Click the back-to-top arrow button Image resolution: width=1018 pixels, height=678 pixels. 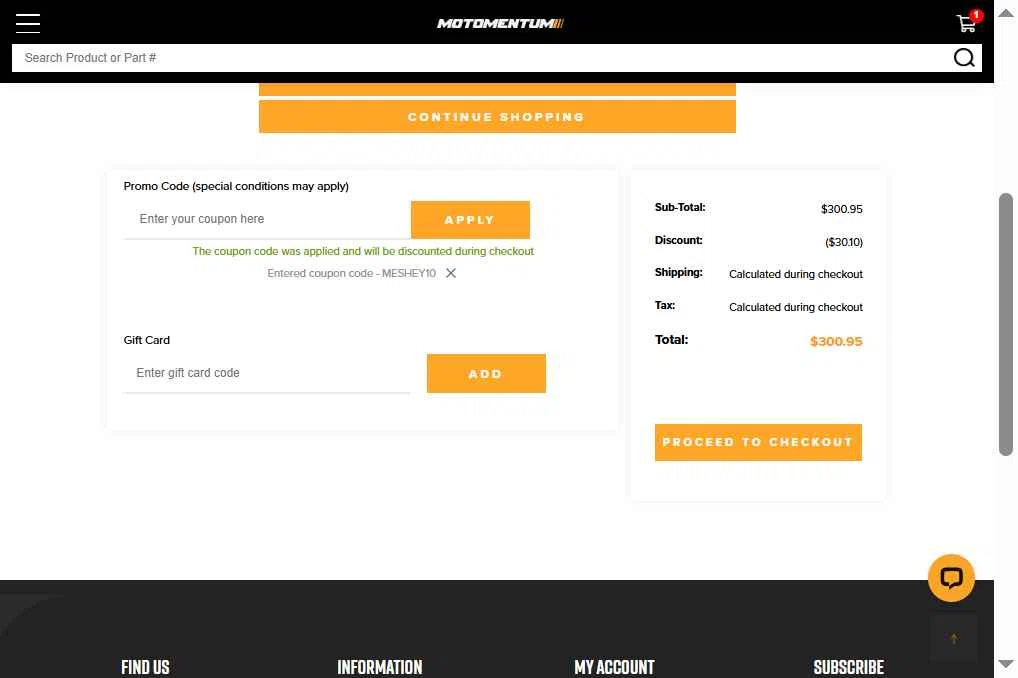[x=954, y=638]
